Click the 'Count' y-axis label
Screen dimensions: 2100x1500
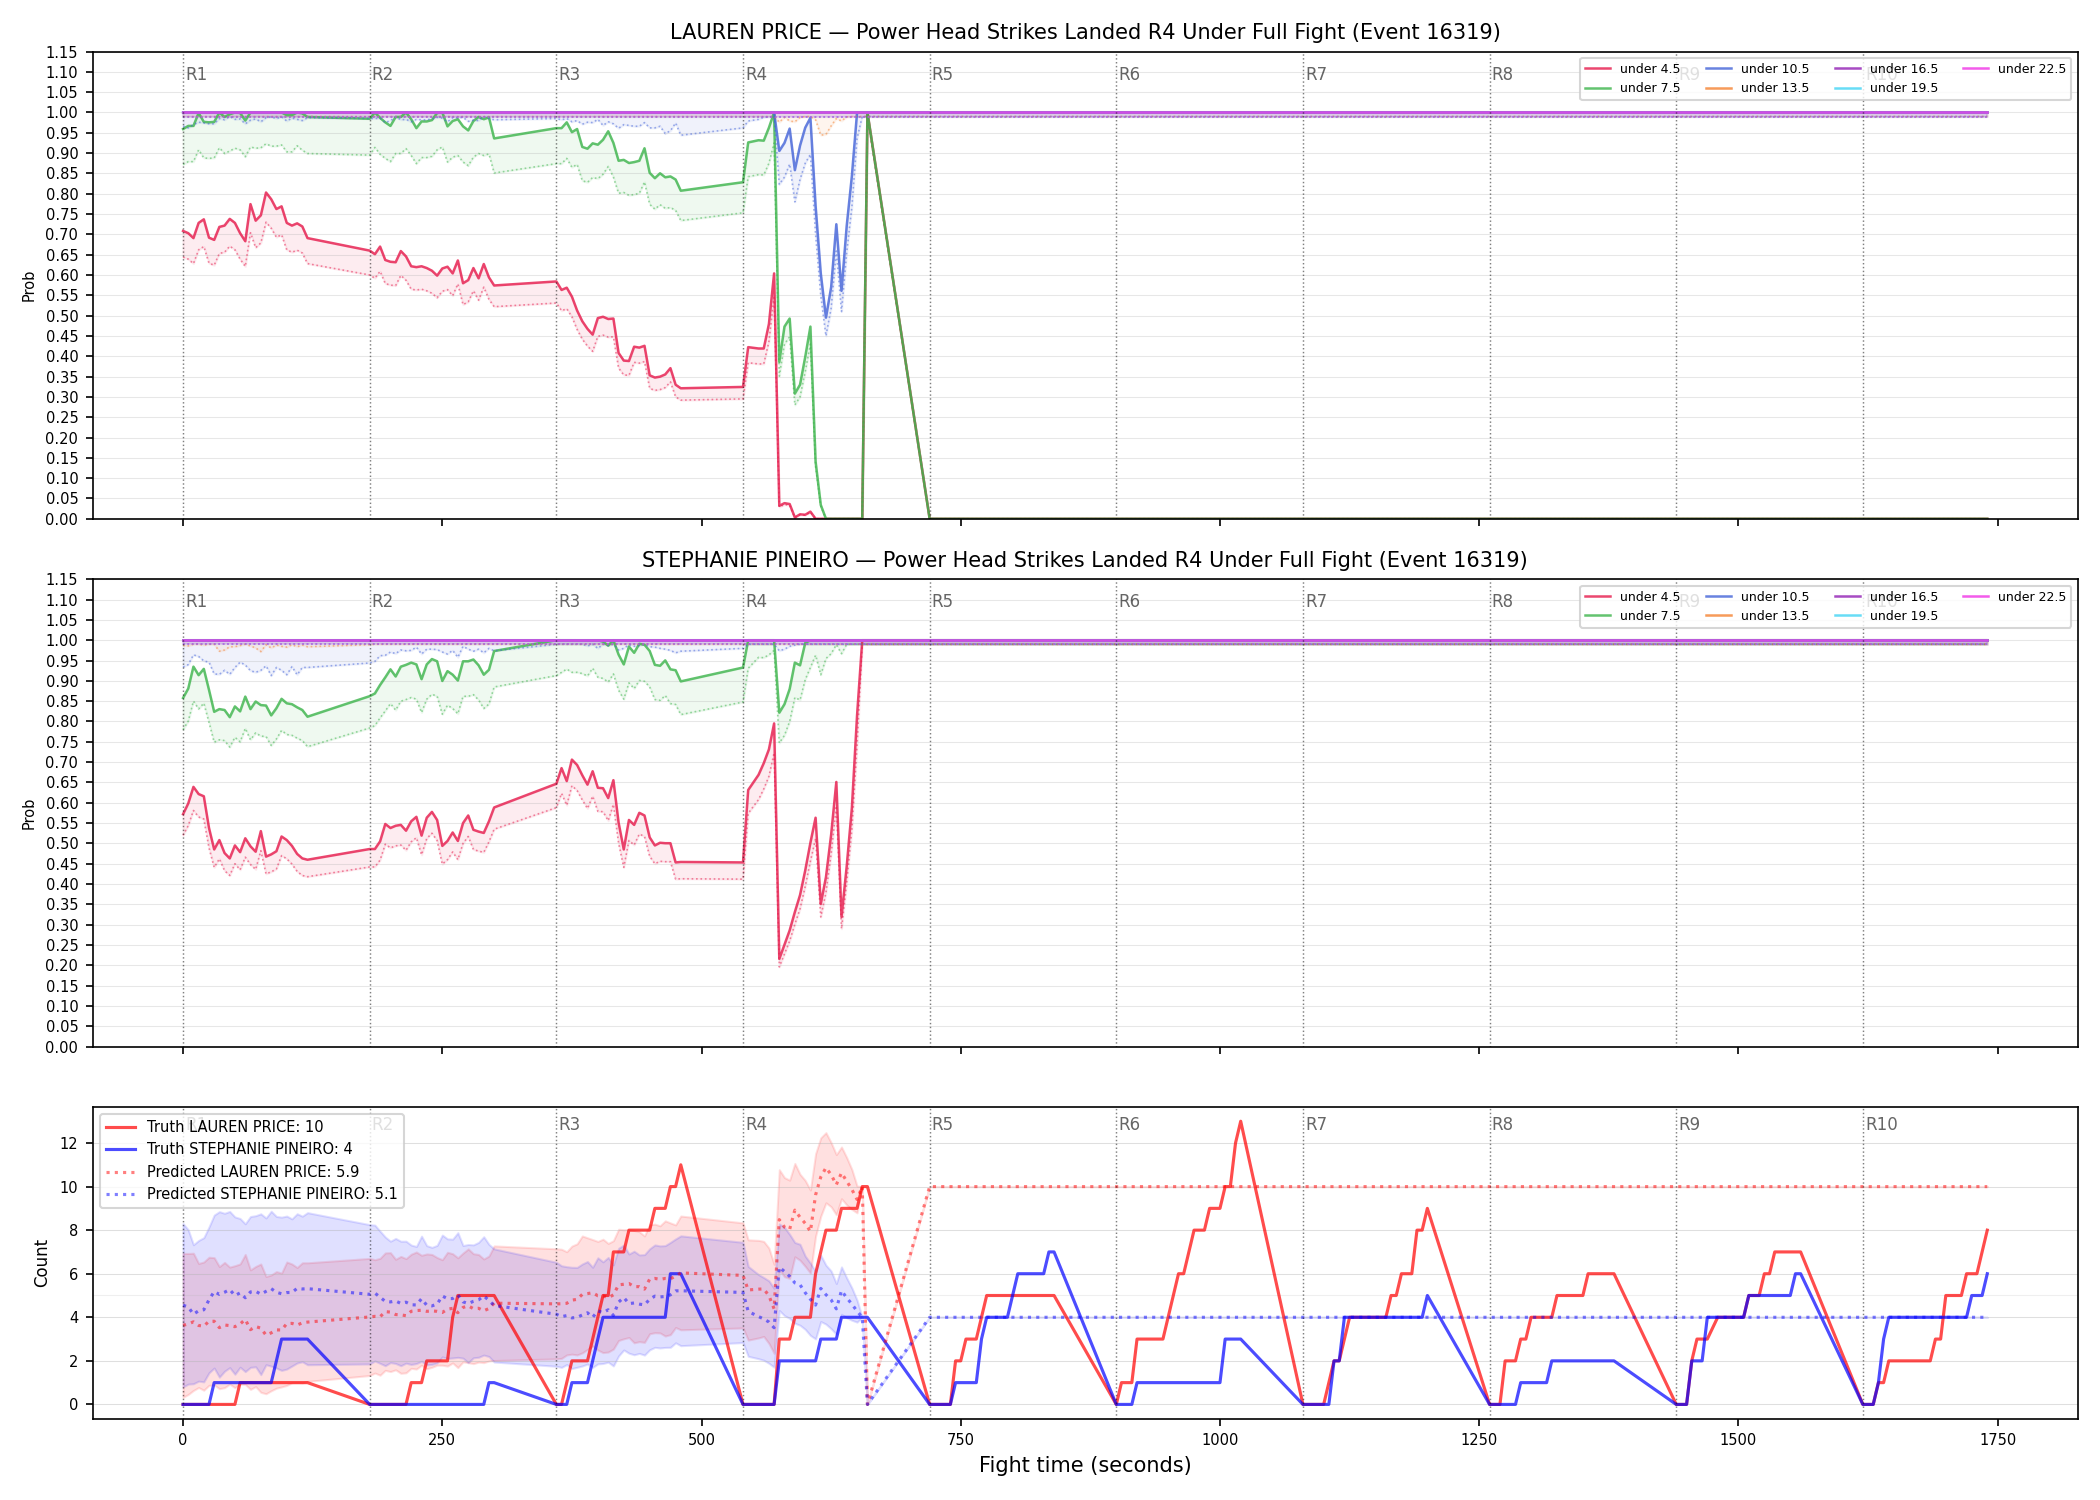(41, 1263)
